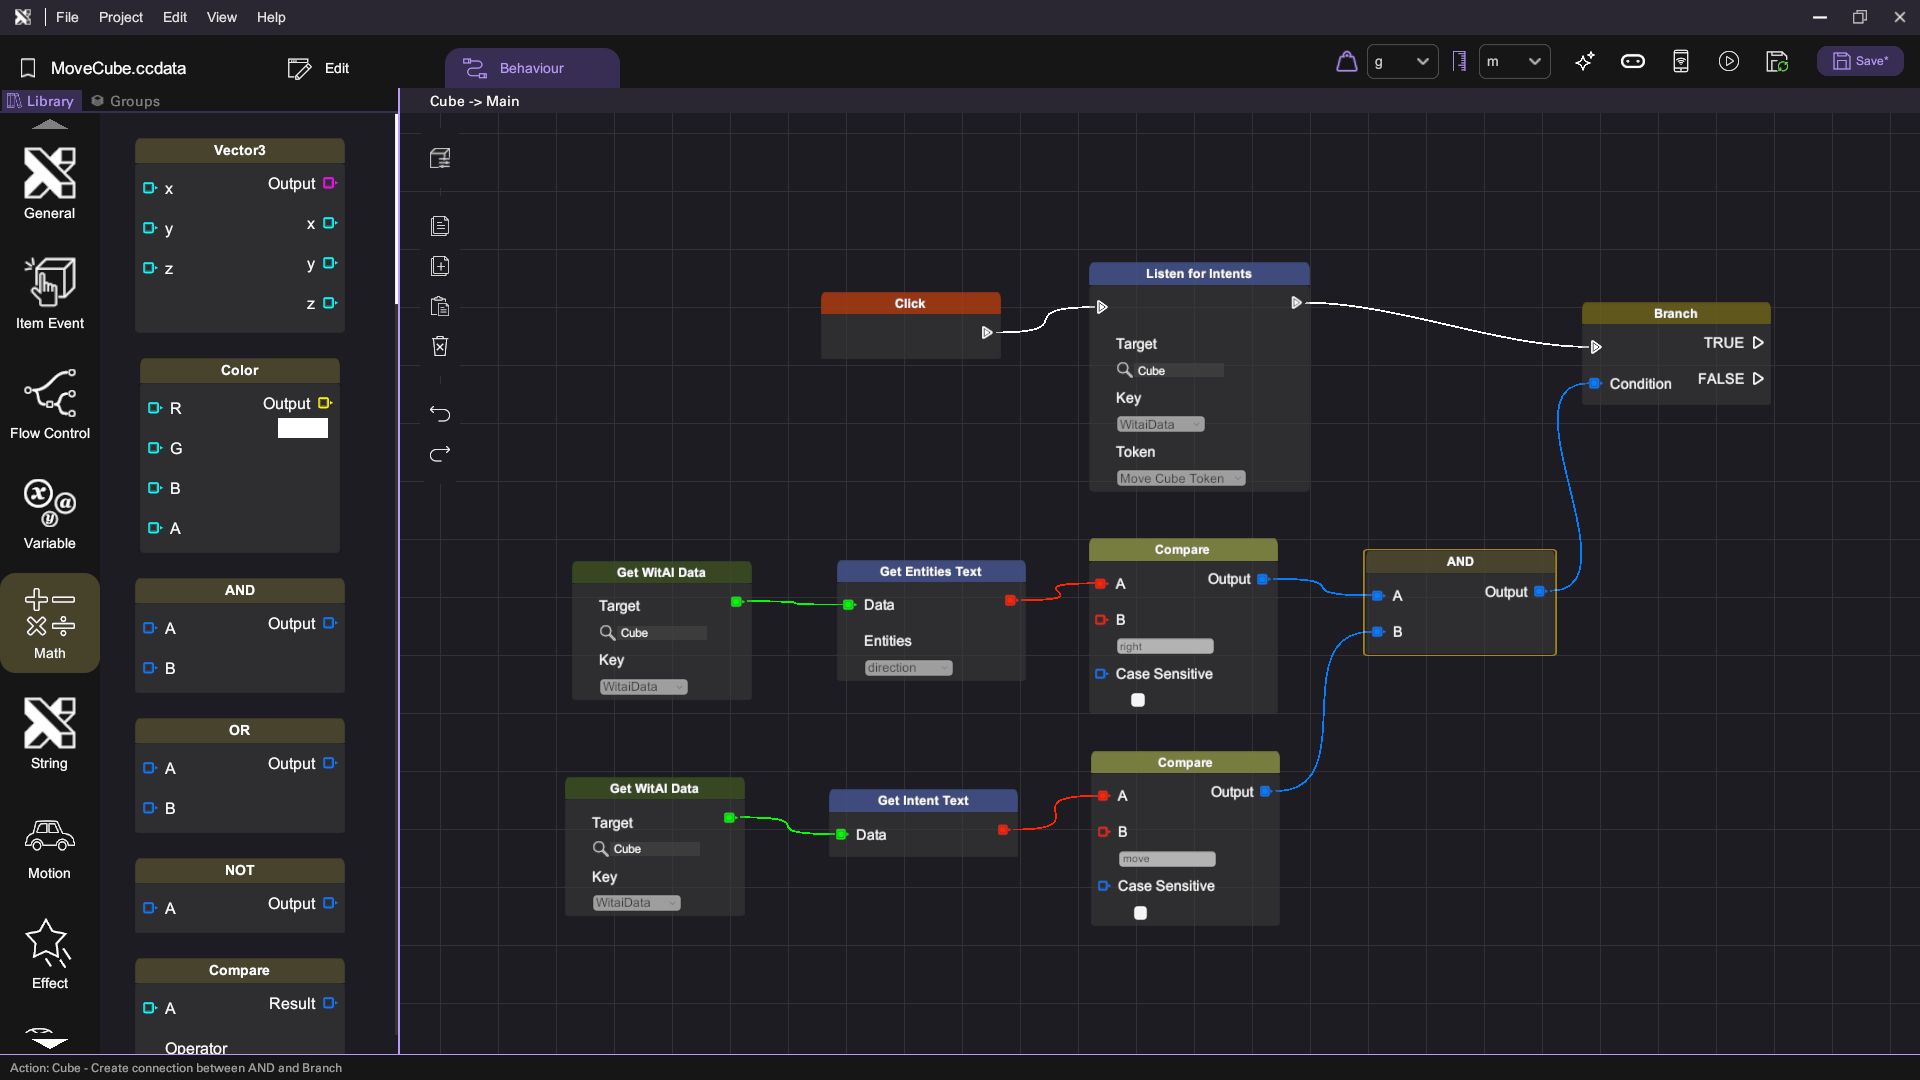Click the undo arrow icon
The height and width of the screenshot is (1080, 1920).
click(440, 413)
